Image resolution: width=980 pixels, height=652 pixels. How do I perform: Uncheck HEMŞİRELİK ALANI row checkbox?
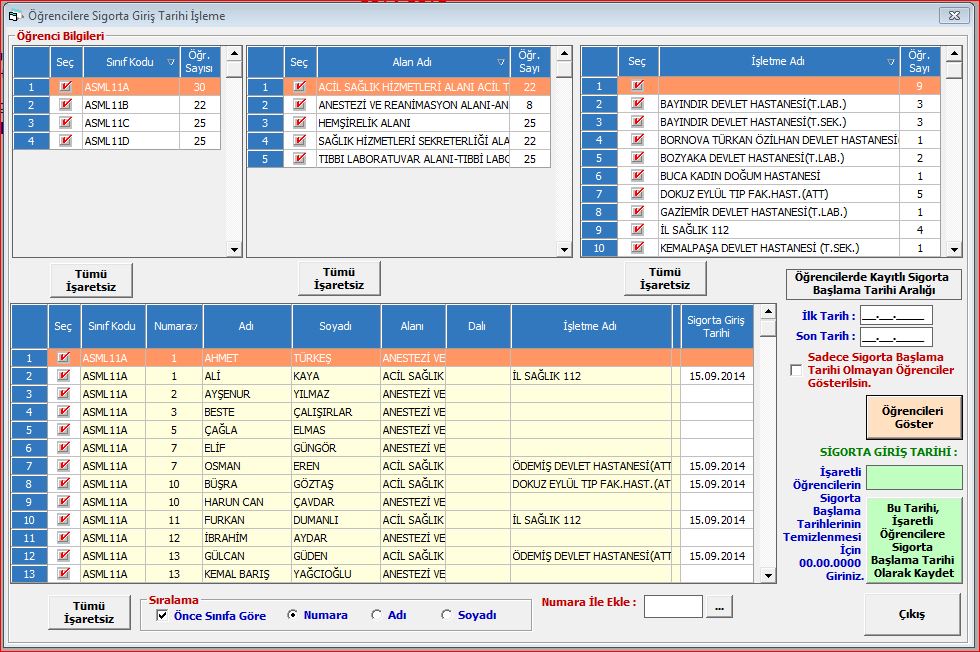299,123
